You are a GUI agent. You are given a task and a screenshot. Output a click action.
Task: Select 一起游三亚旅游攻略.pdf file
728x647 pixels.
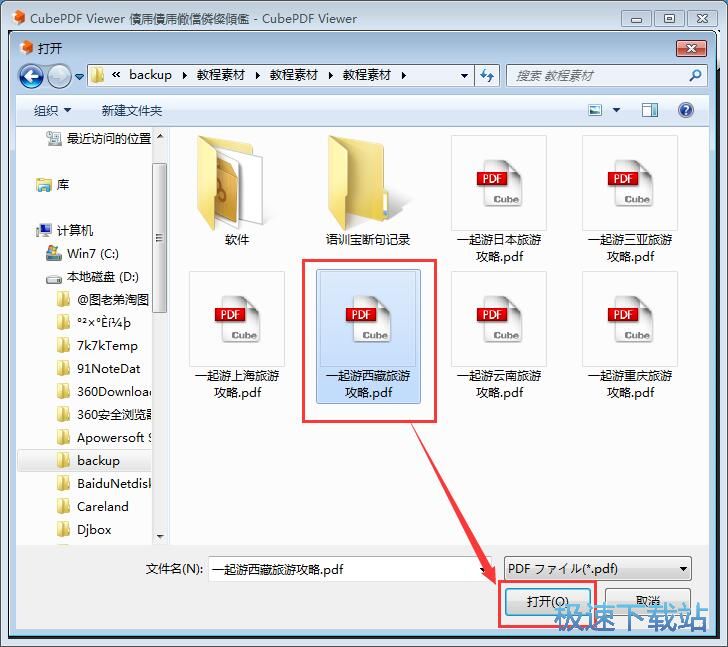point(630,200)
